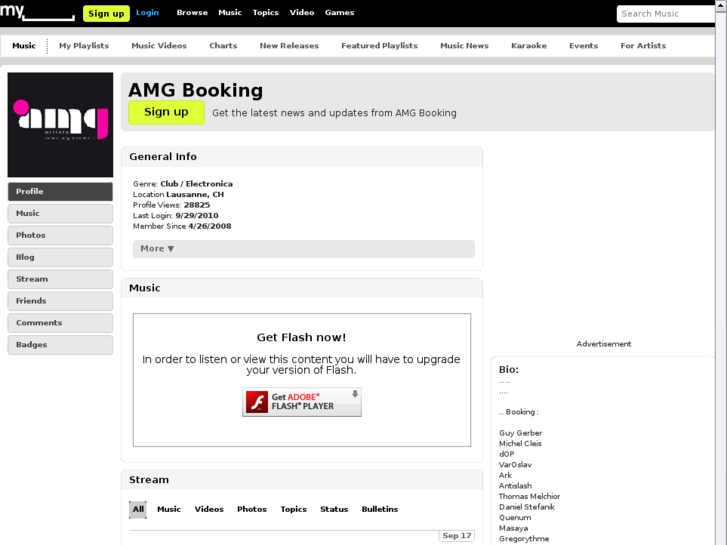Click the yellow Sign up button in top bar
The width and height of the screenshot is (727, 545).
[106, 13]
